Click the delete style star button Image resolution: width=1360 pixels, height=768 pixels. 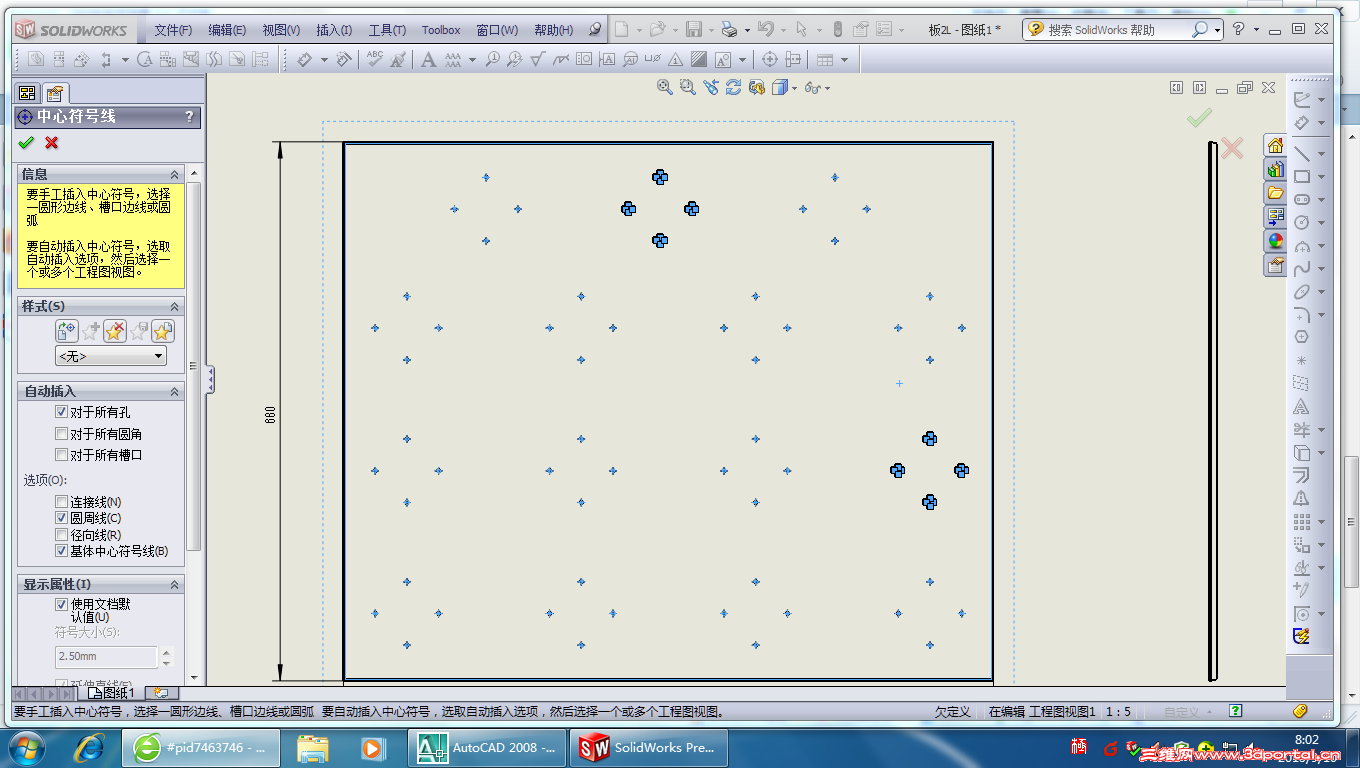pyautogui.click(x=115, y=331)
